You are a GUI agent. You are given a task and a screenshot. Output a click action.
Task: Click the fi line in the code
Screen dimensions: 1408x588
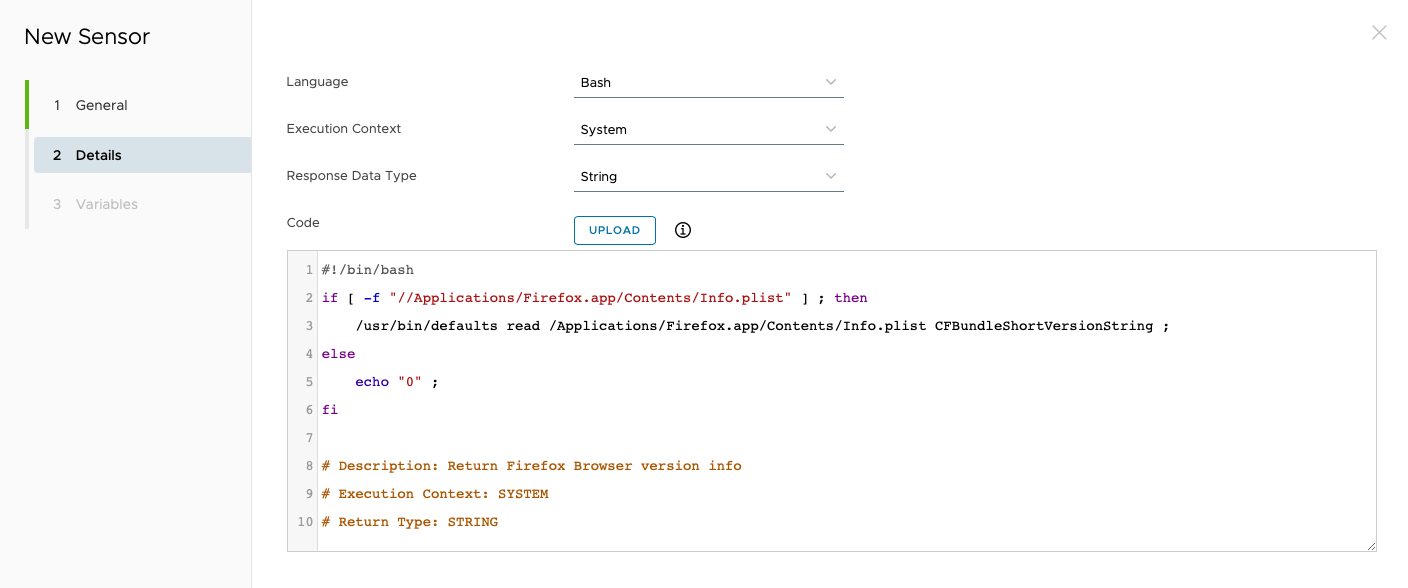point(330,410)
